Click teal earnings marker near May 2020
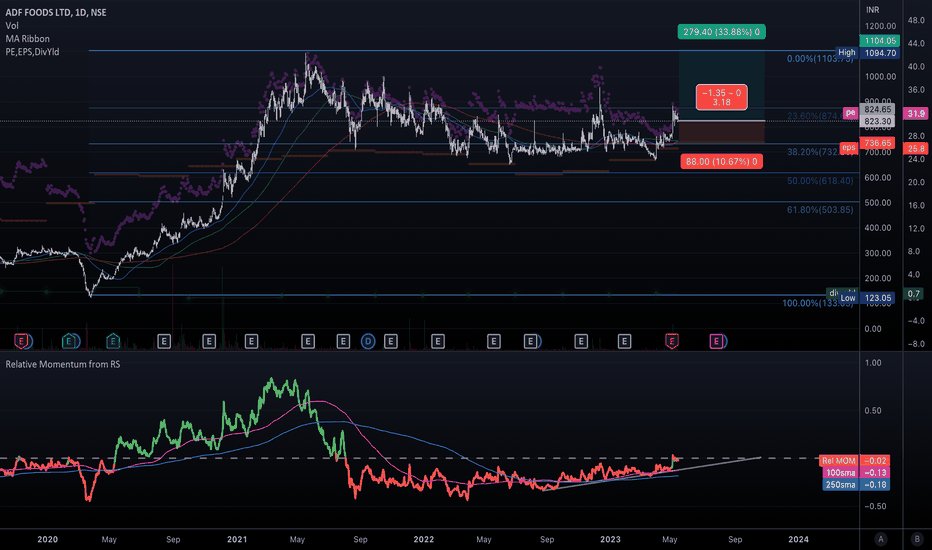This screenshot has height=550, width=932. coord(113,341)
